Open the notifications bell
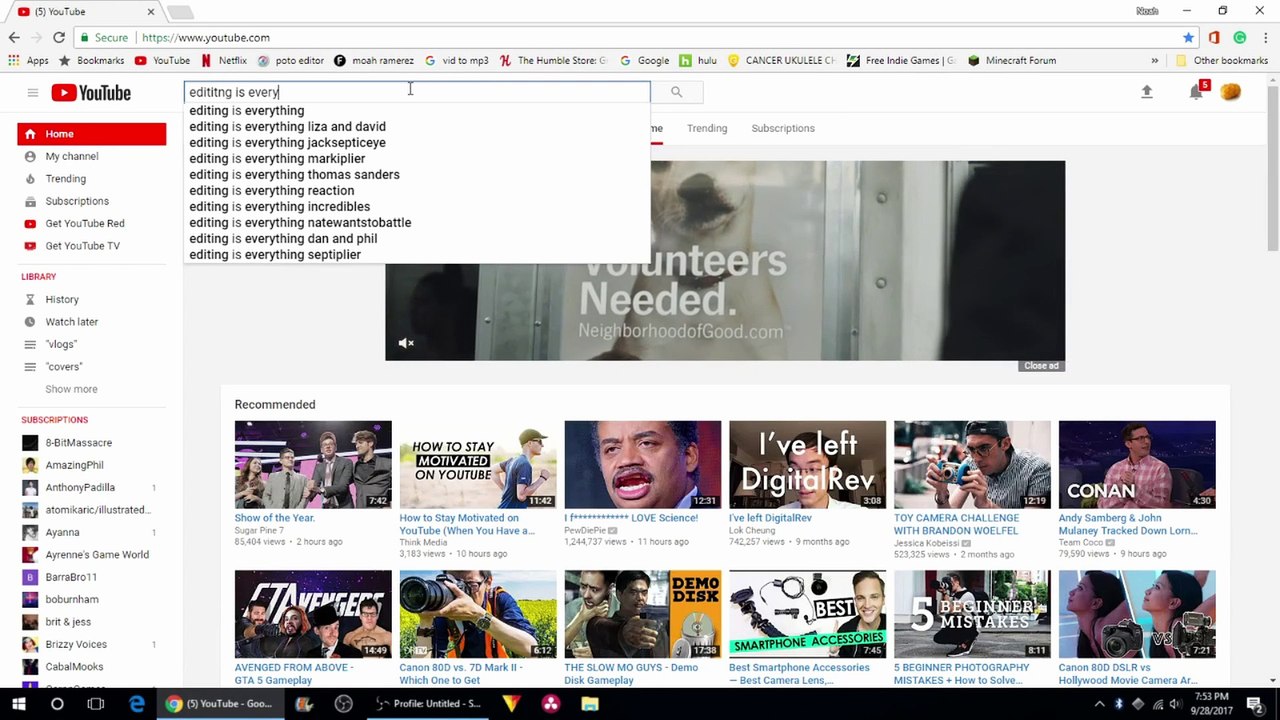The width and height of the screenshot is (1280, 720). click(1196, 92)
